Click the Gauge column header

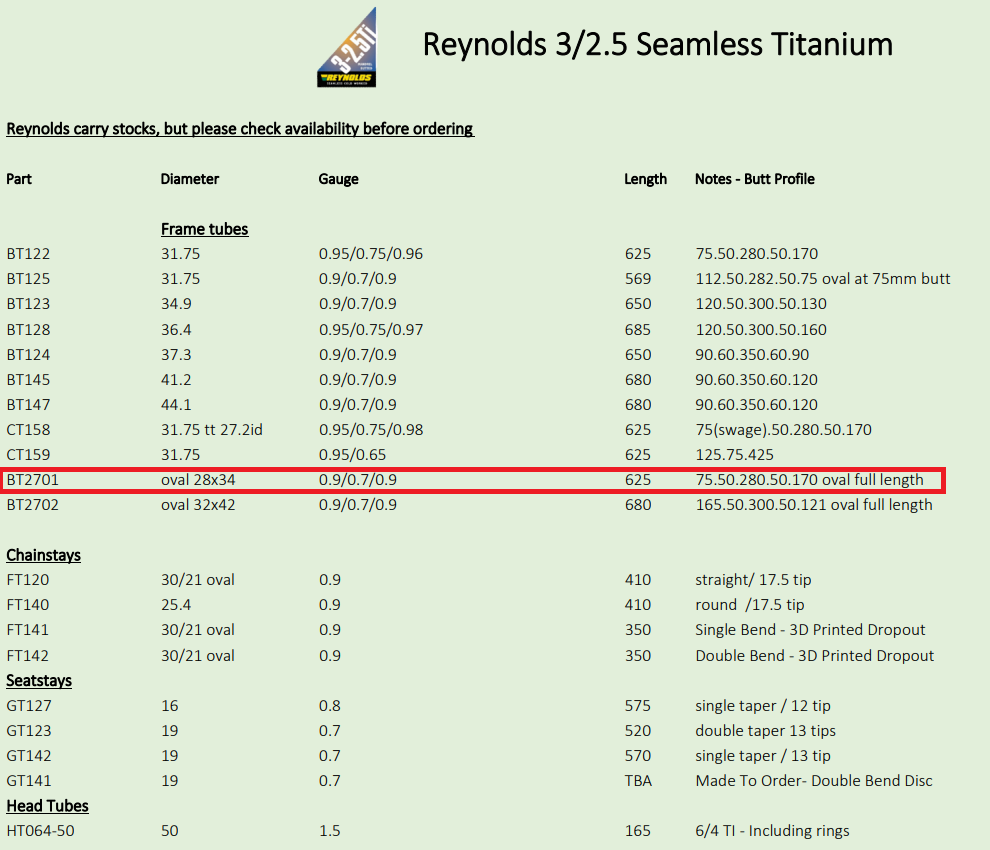pyautogui.click(x=338, y=179)
